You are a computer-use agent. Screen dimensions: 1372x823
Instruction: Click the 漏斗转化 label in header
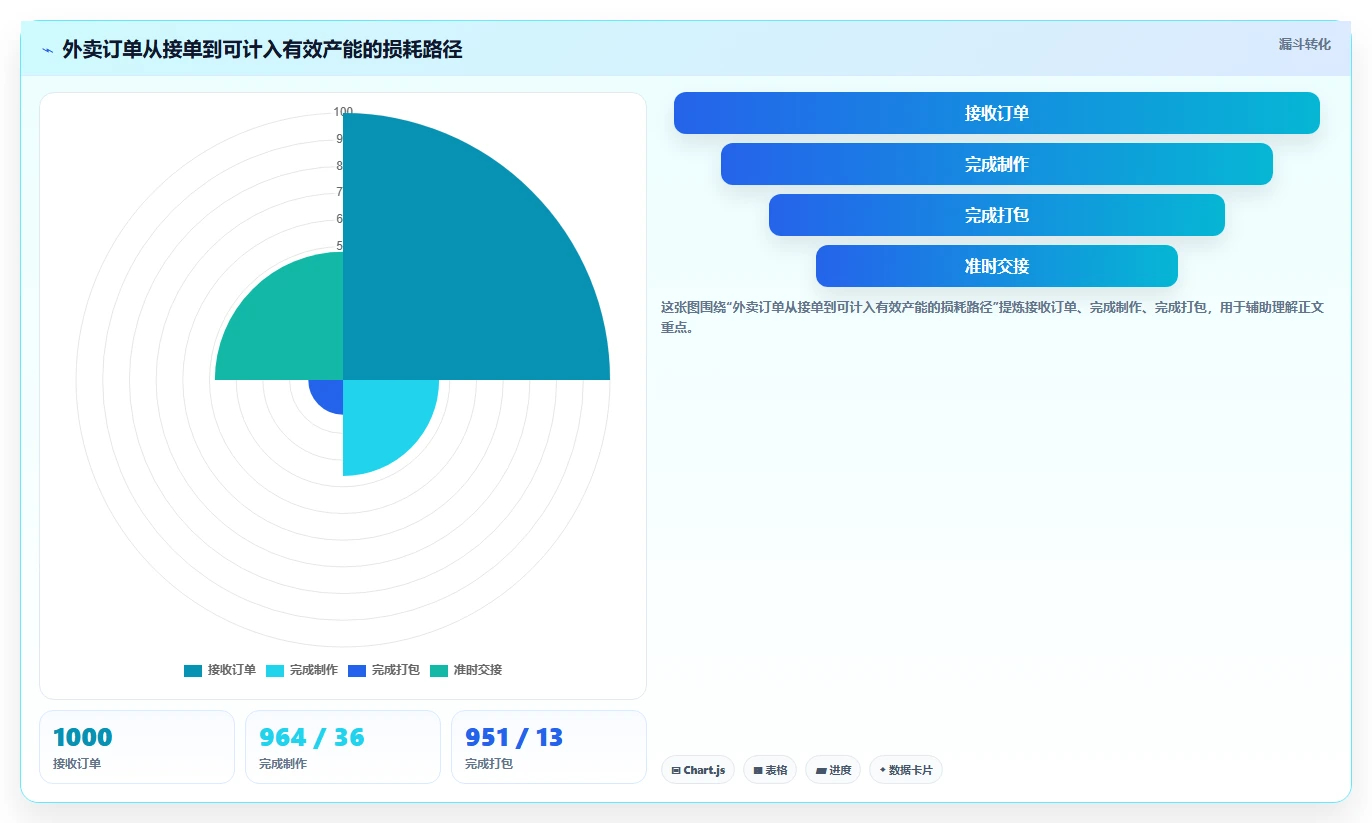pyautogui.click(x=1304, y=44)
